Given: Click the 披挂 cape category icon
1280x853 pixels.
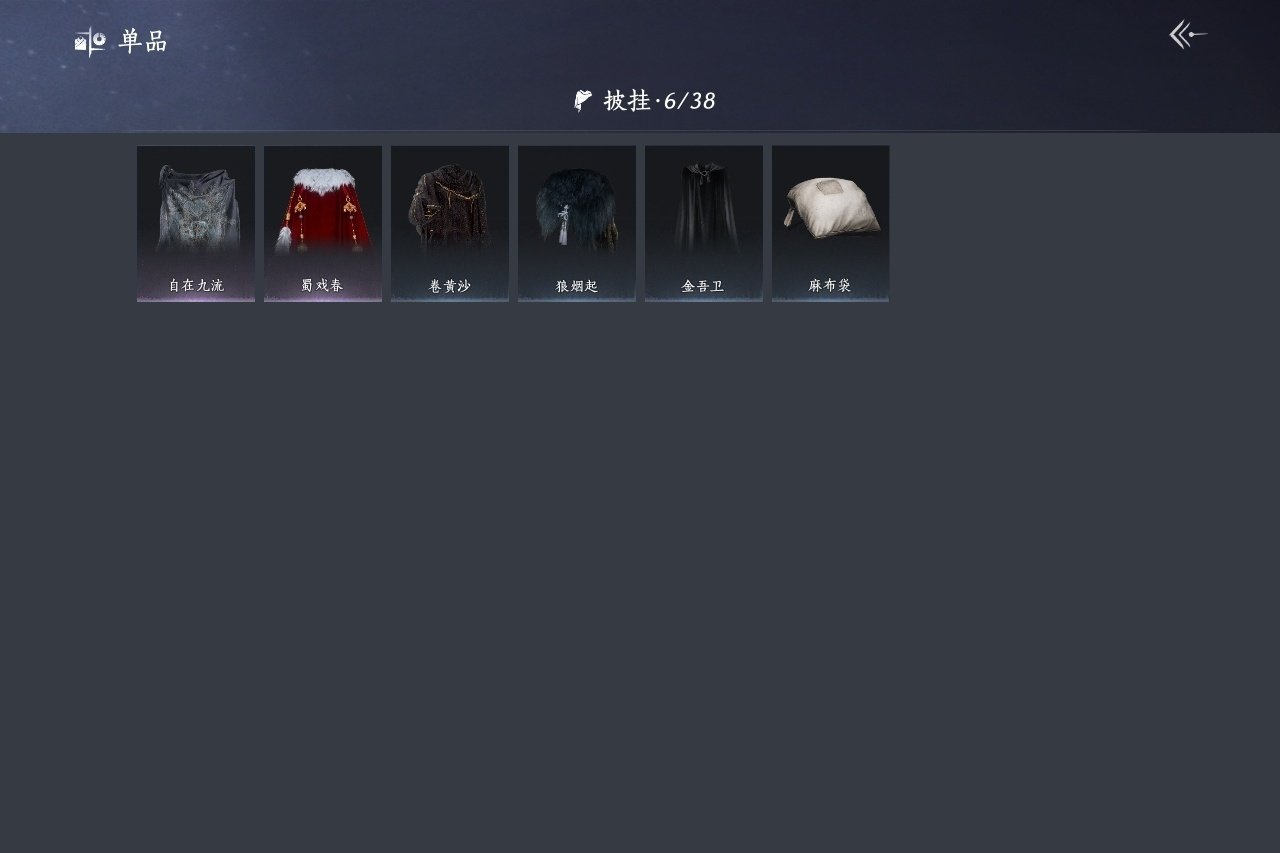Looking at the screenshot, I should pos(583,101).
